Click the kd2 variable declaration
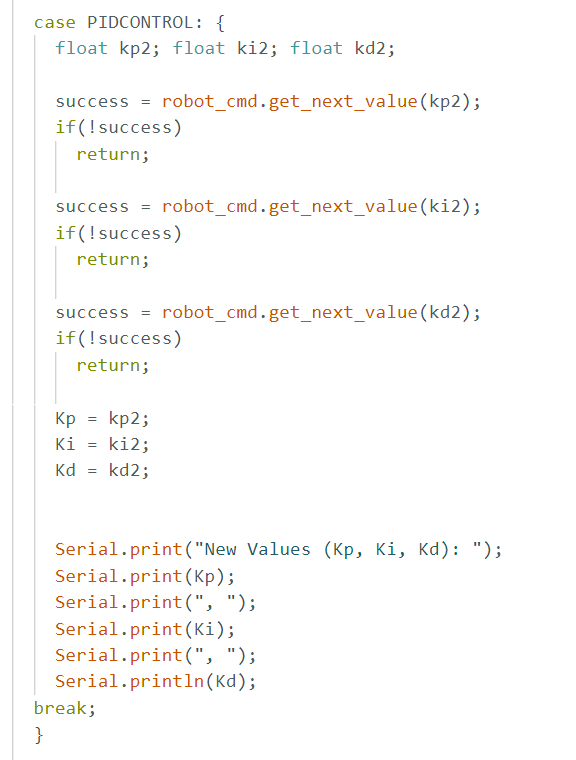The image size is (576, 760). point(375,48)
